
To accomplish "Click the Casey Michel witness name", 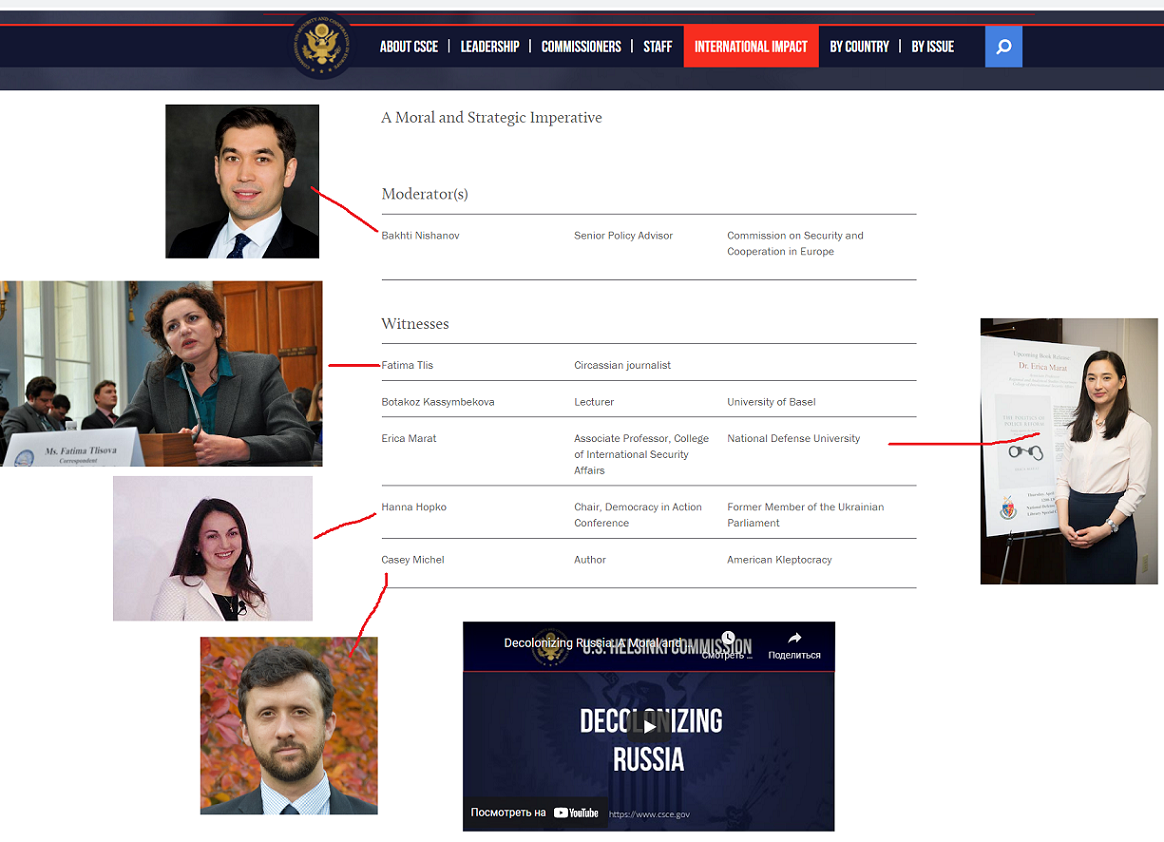I will point(413,560).
